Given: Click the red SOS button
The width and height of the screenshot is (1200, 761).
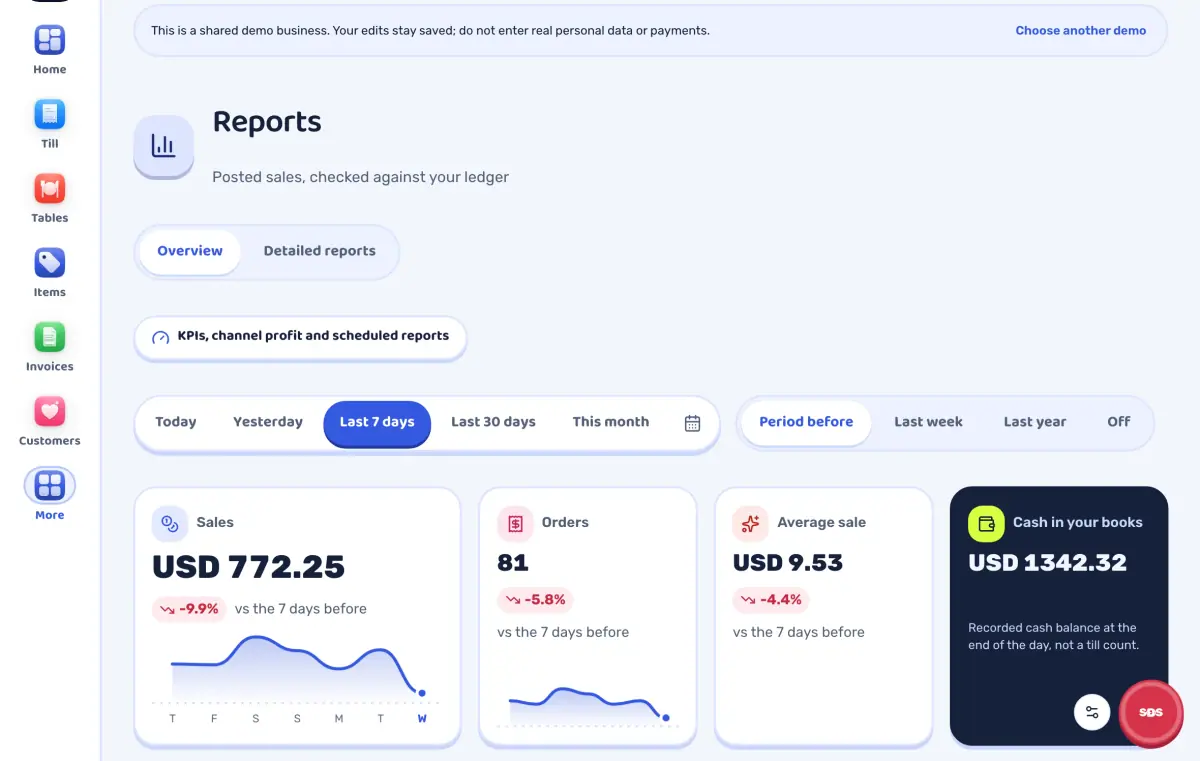Looking at the screenshot, I should point(1150,713).
